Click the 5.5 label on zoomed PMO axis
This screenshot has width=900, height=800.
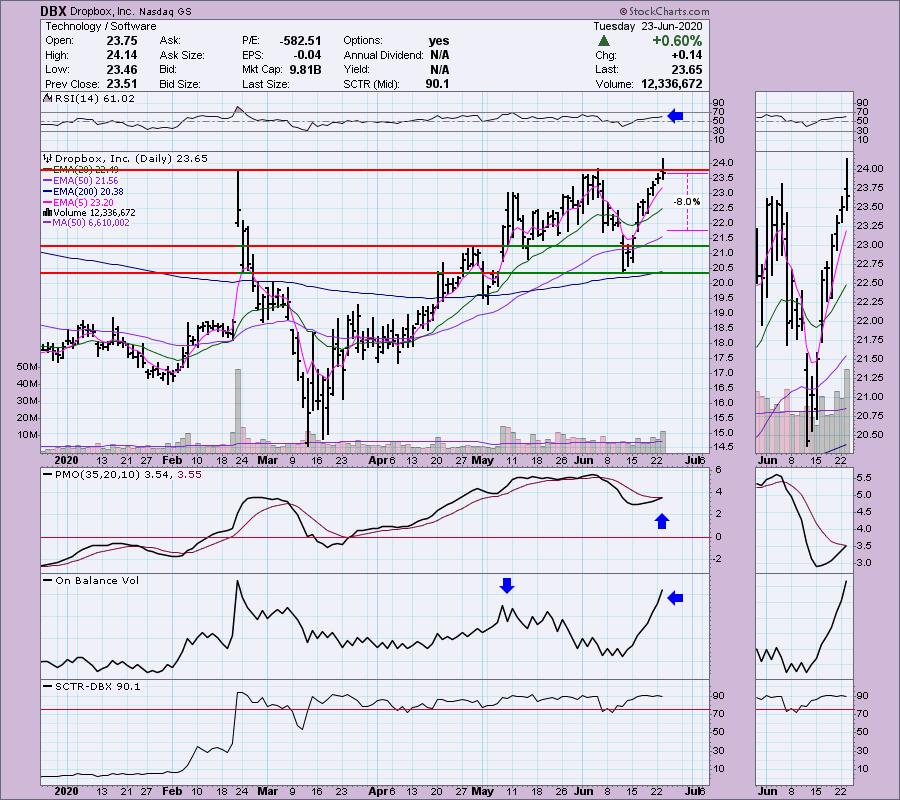click(x=864, y=478)
